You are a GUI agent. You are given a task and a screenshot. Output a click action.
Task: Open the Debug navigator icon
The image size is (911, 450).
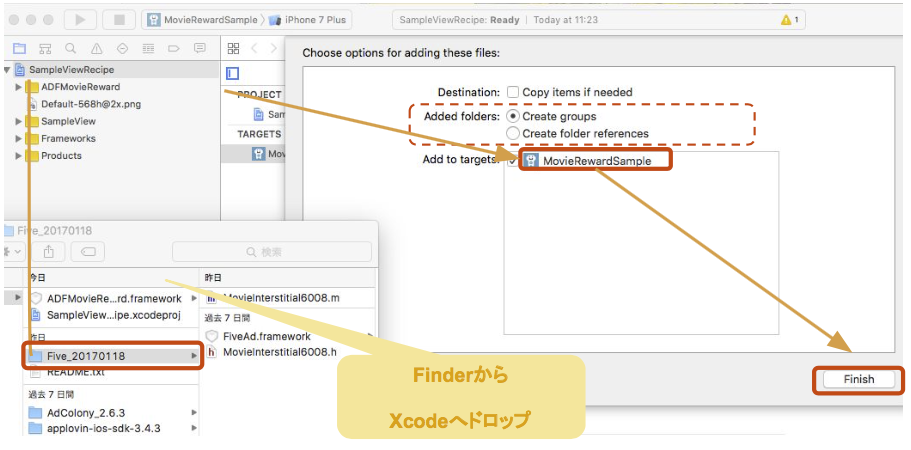pyautogui.click(x=148, y=48)
